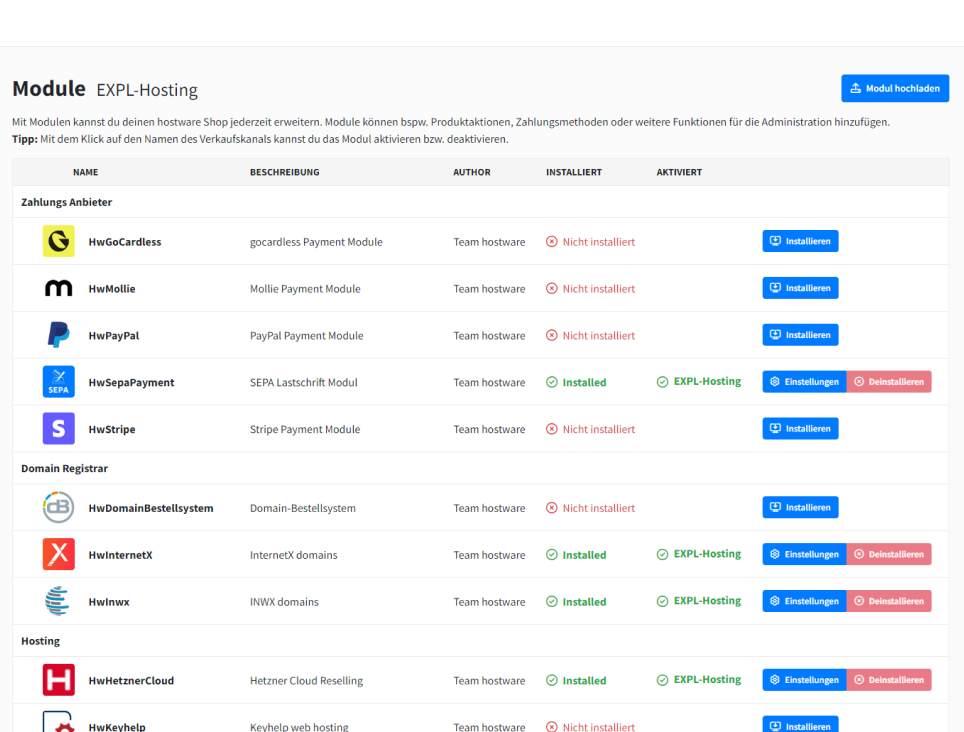Click the HwHetznerCloud module logo
The image size is (964, 732).
58,680
